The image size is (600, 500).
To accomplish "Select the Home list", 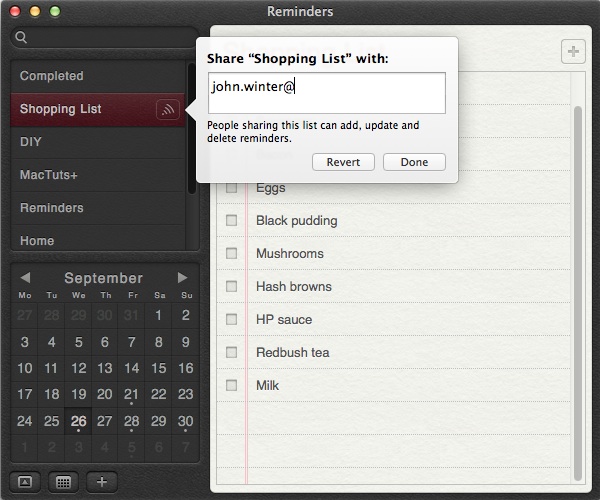I will [x=98, y=239].
